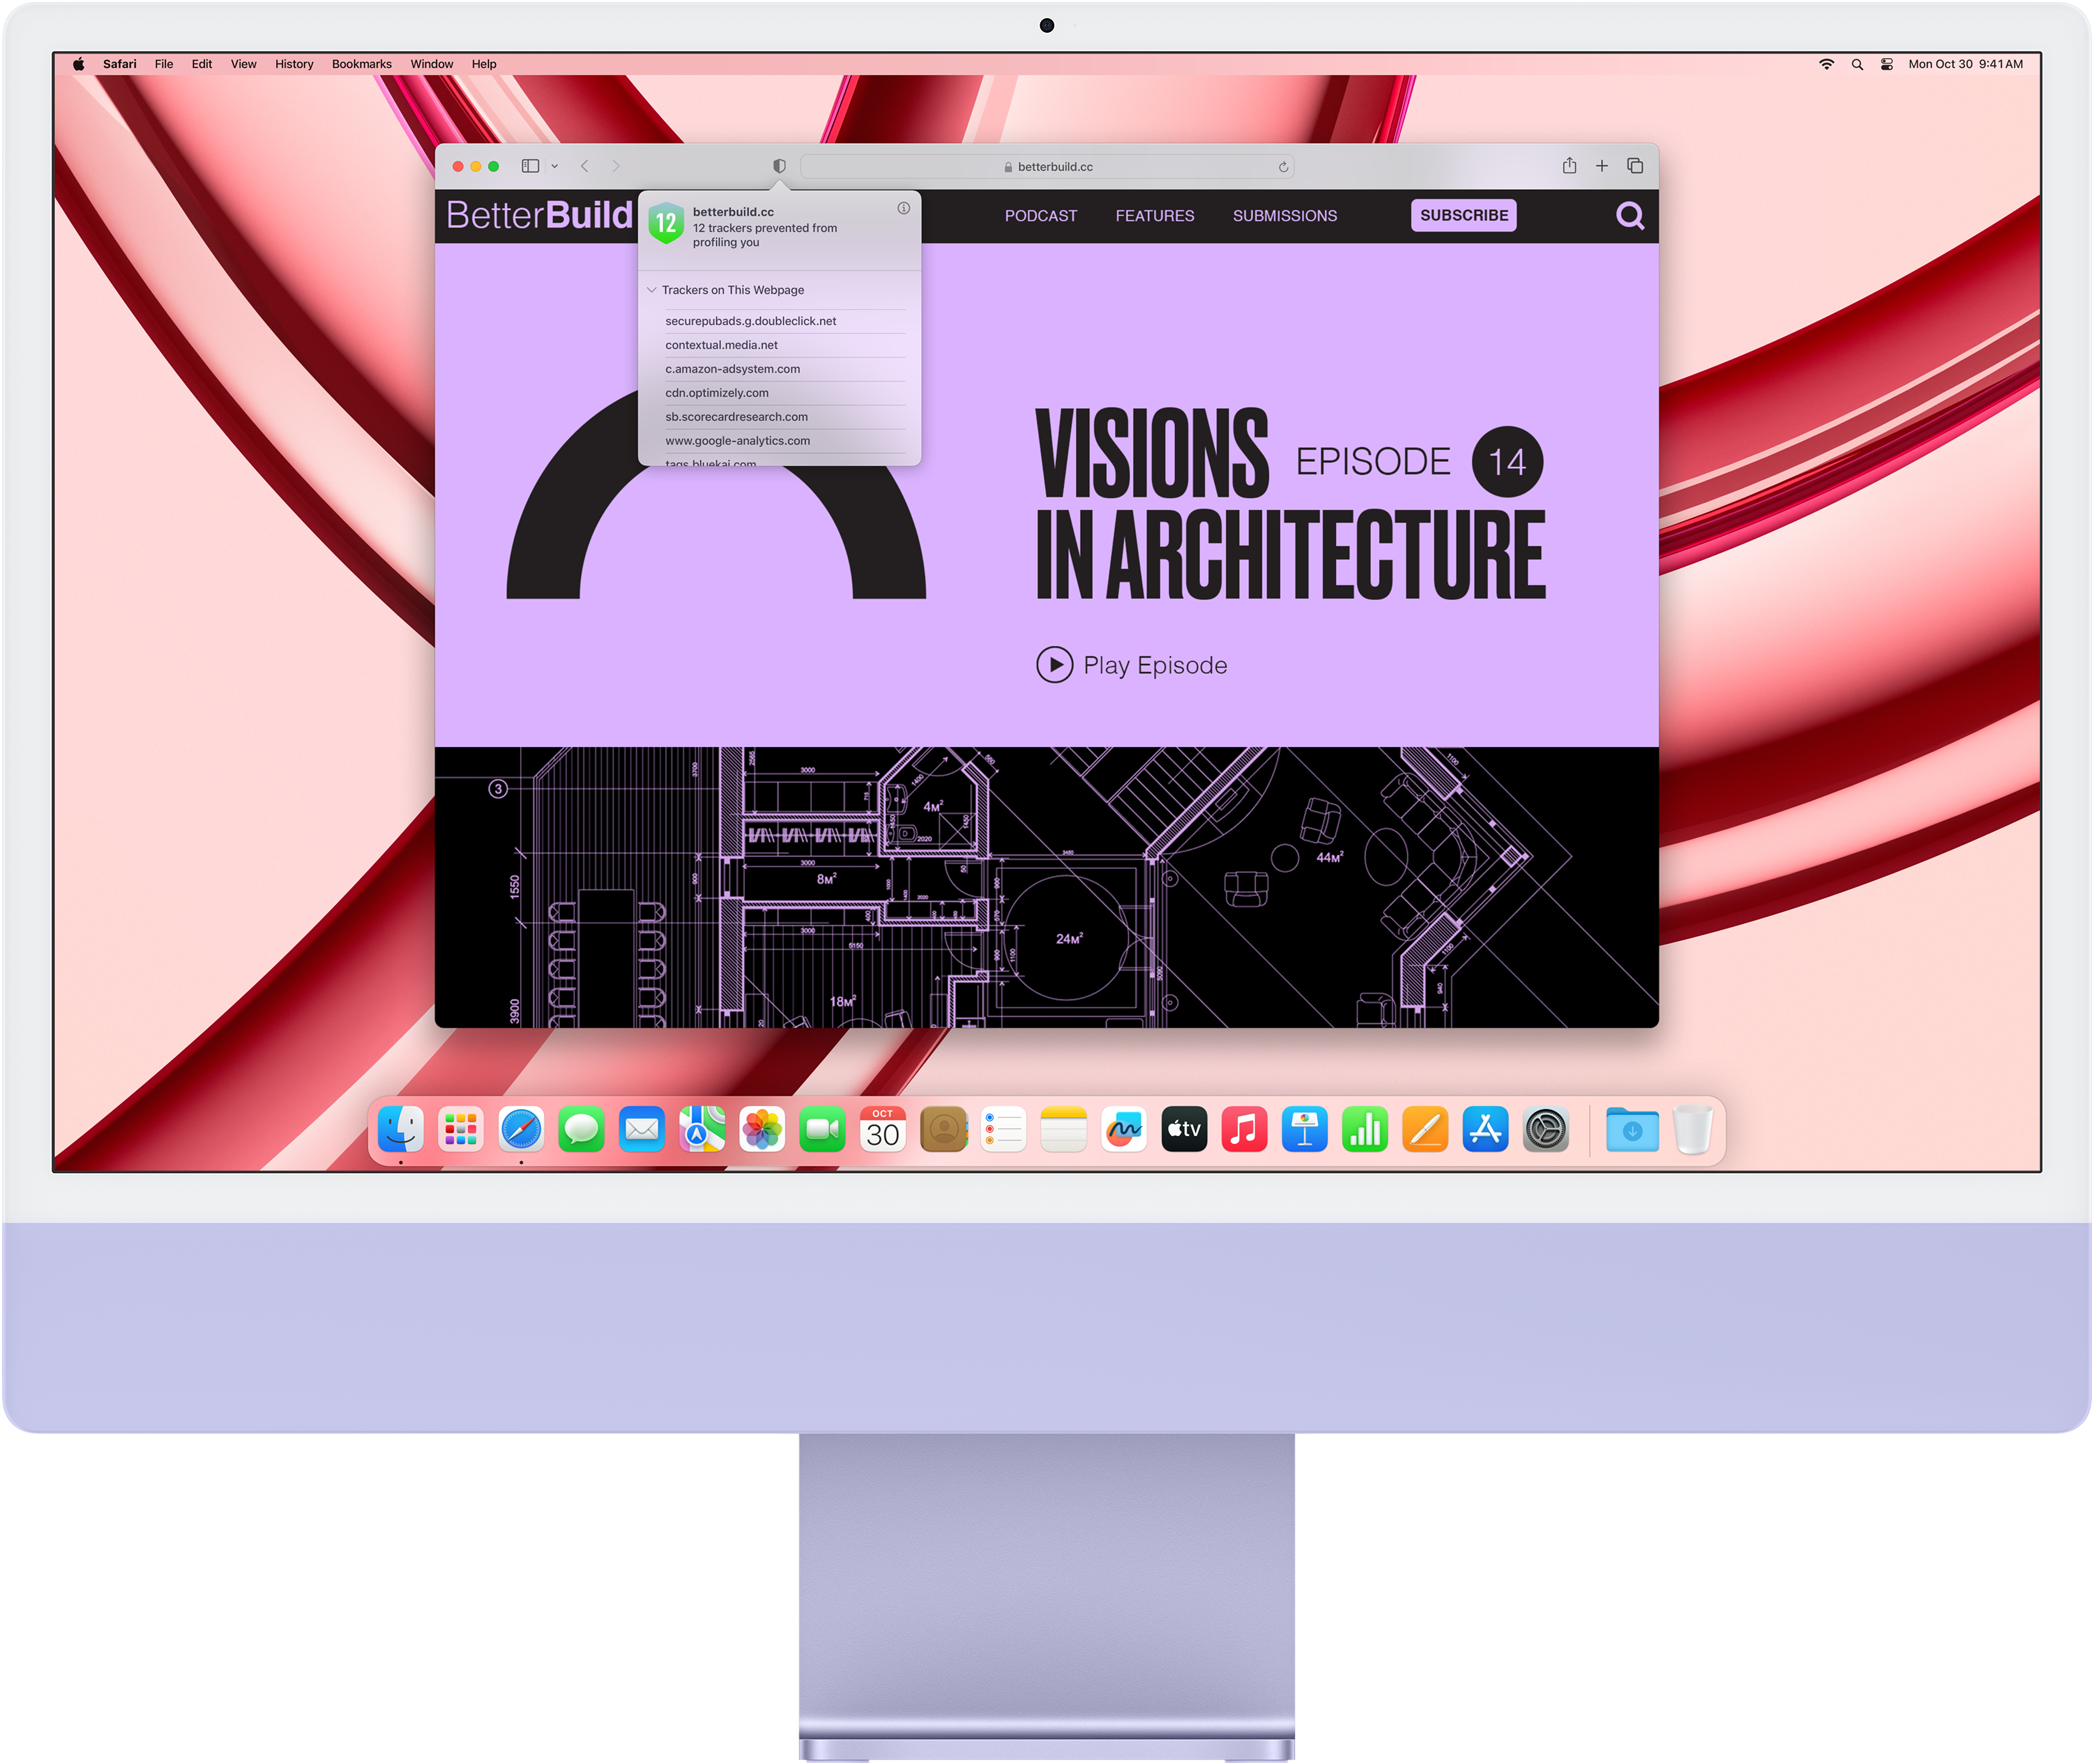Image resolution: width=2096 pixels, height=1764 pixels.
Task: Open the Apple menu
Action: click(x=78, y=64)
